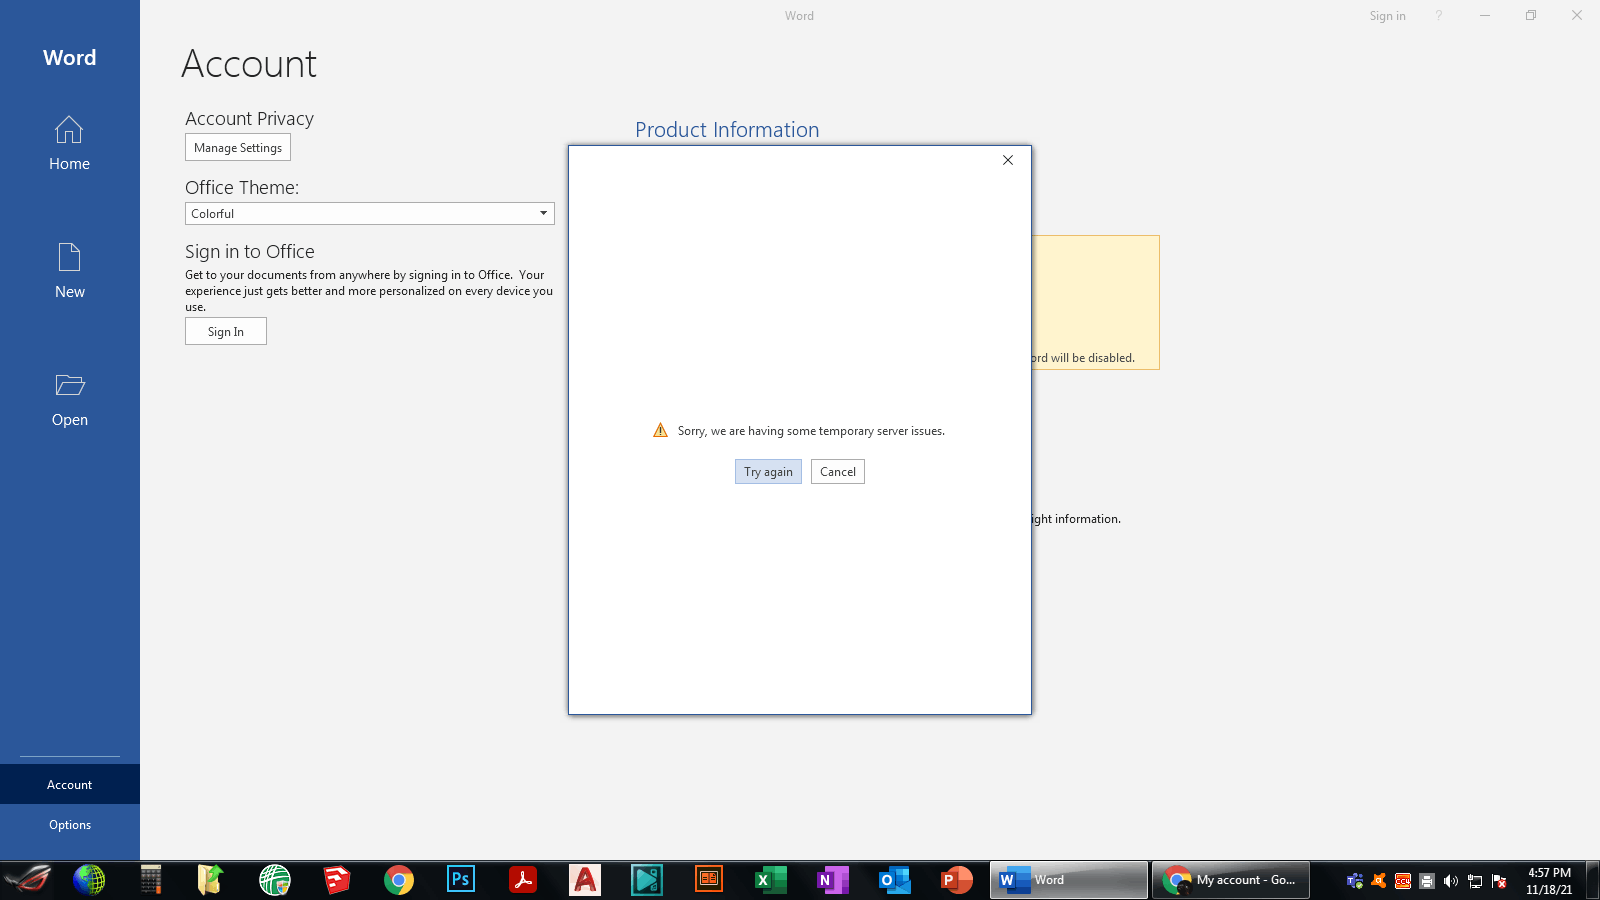1600x900 pixels.
Task: Launch SketchUp from the taskbar
Action: (x=337, y=880)
